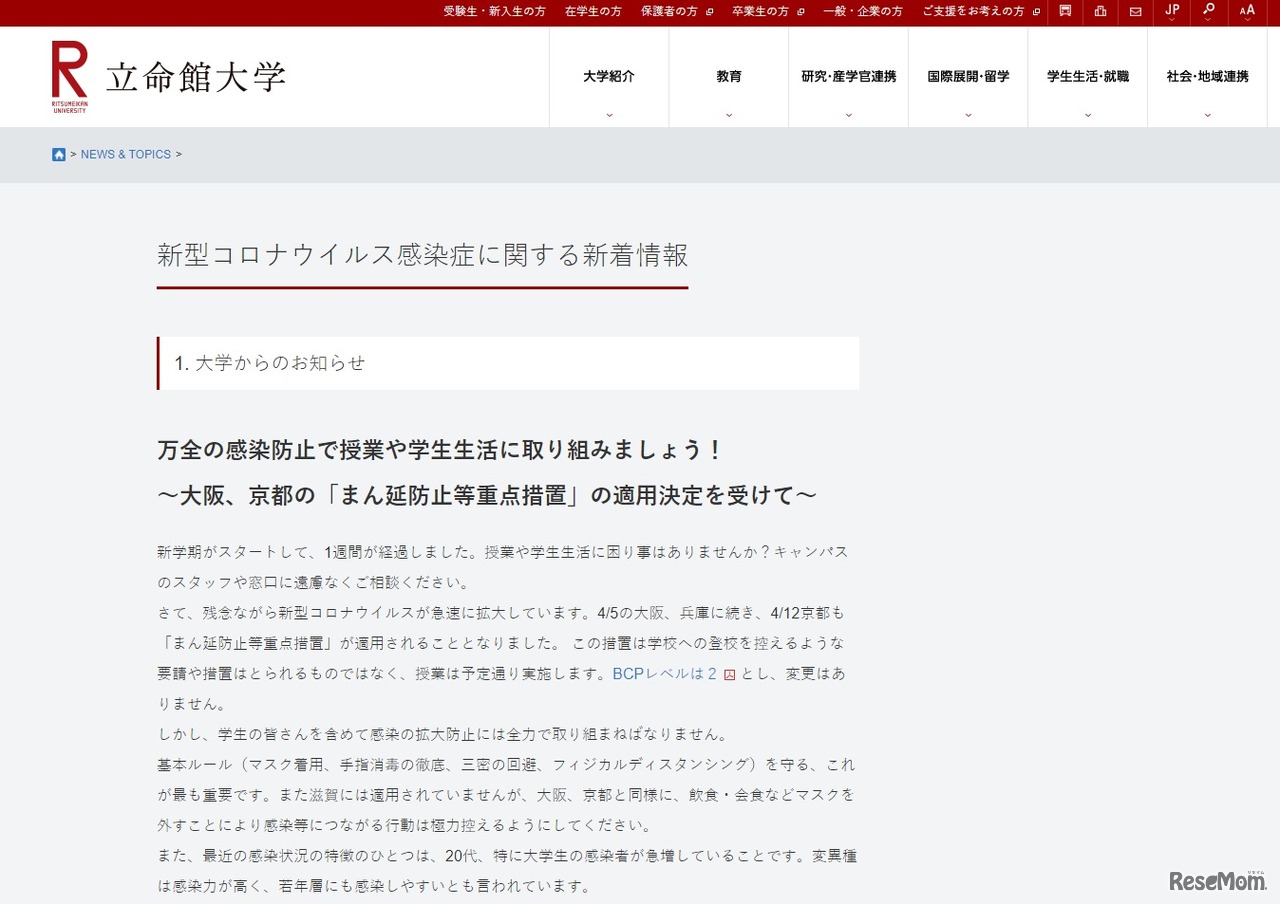Viewport: 1280px width, 904px height.
Task: Click the external-link icon beside BCPレベルは2
Action: point(729,674)
